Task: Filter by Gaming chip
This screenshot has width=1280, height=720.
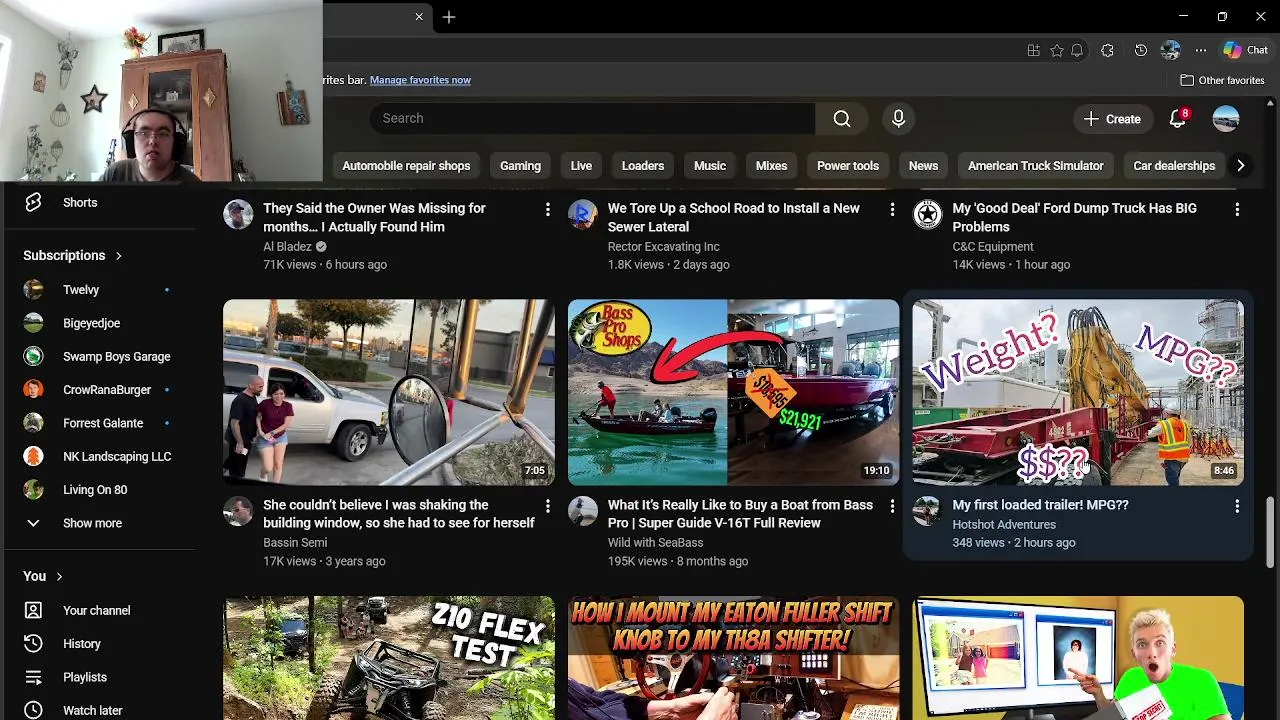Action: tap(520, 166)
